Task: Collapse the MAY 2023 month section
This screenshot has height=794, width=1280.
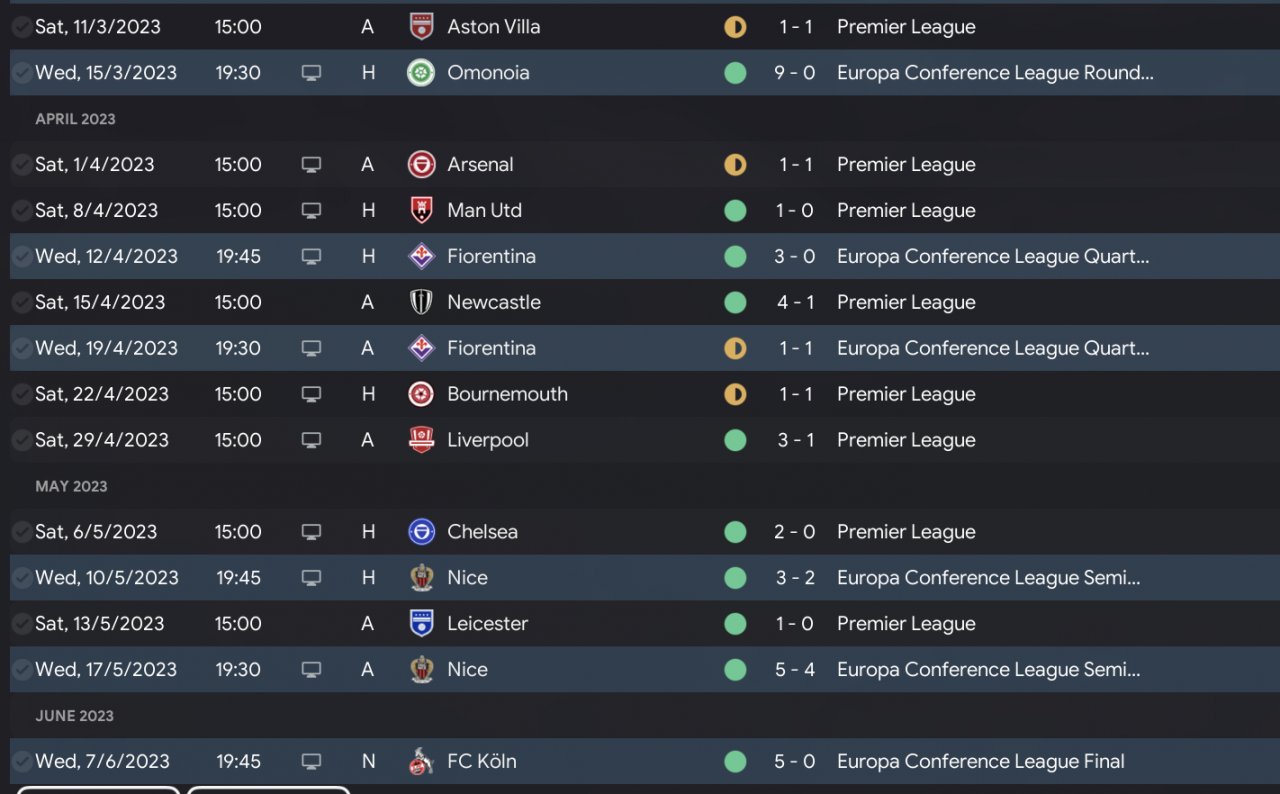Action: [71, 486]
